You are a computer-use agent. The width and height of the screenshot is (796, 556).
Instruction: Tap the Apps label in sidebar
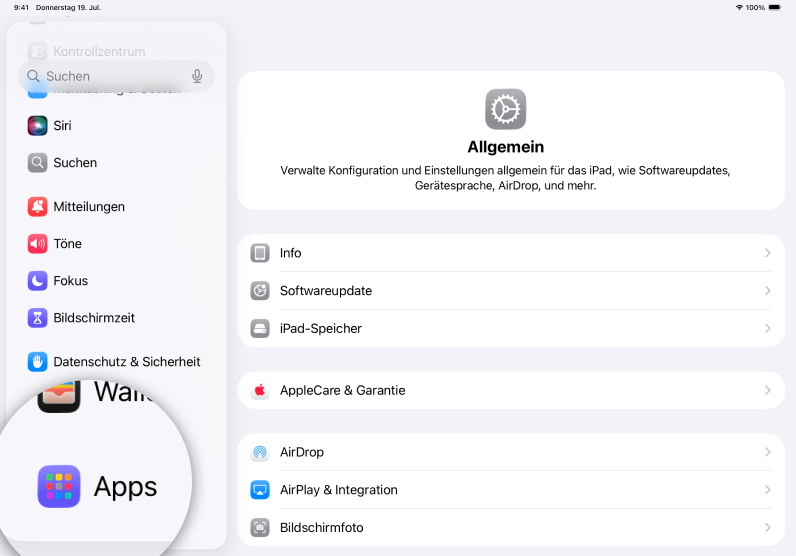coord(125,487)
